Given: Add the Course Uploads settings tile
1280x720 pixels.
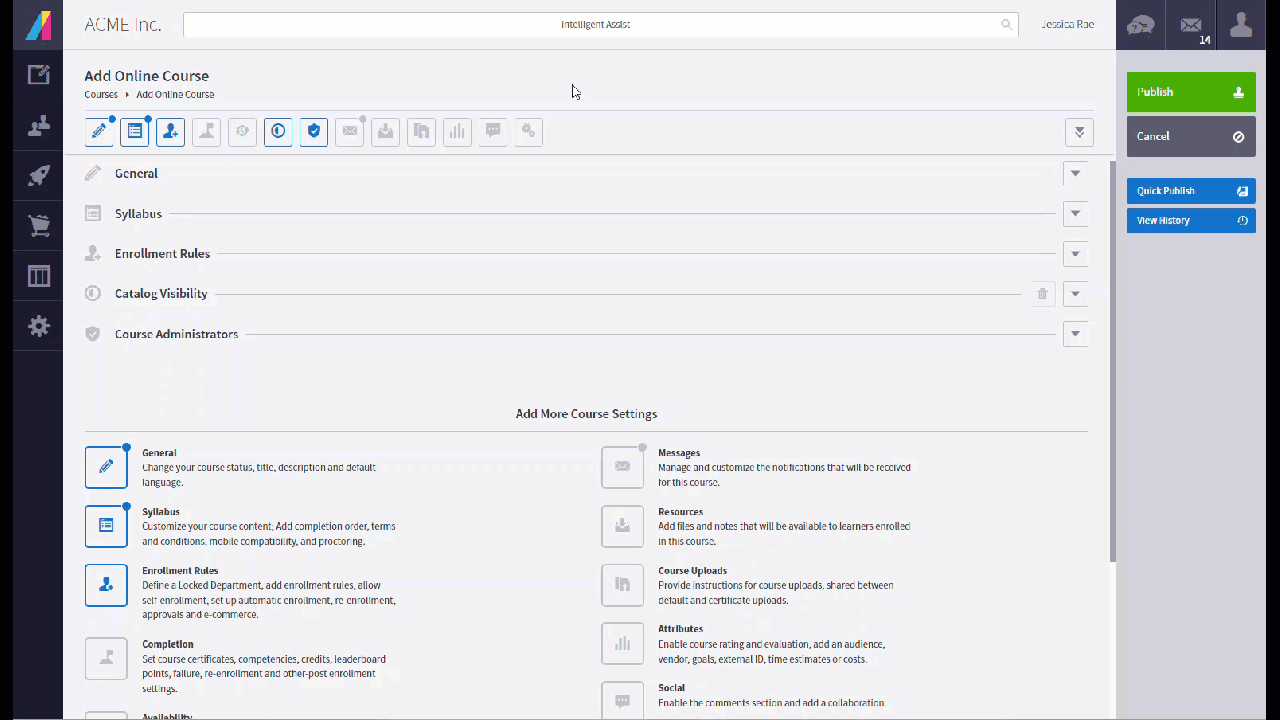Looking at the screenshot, I should coord(622,585).
